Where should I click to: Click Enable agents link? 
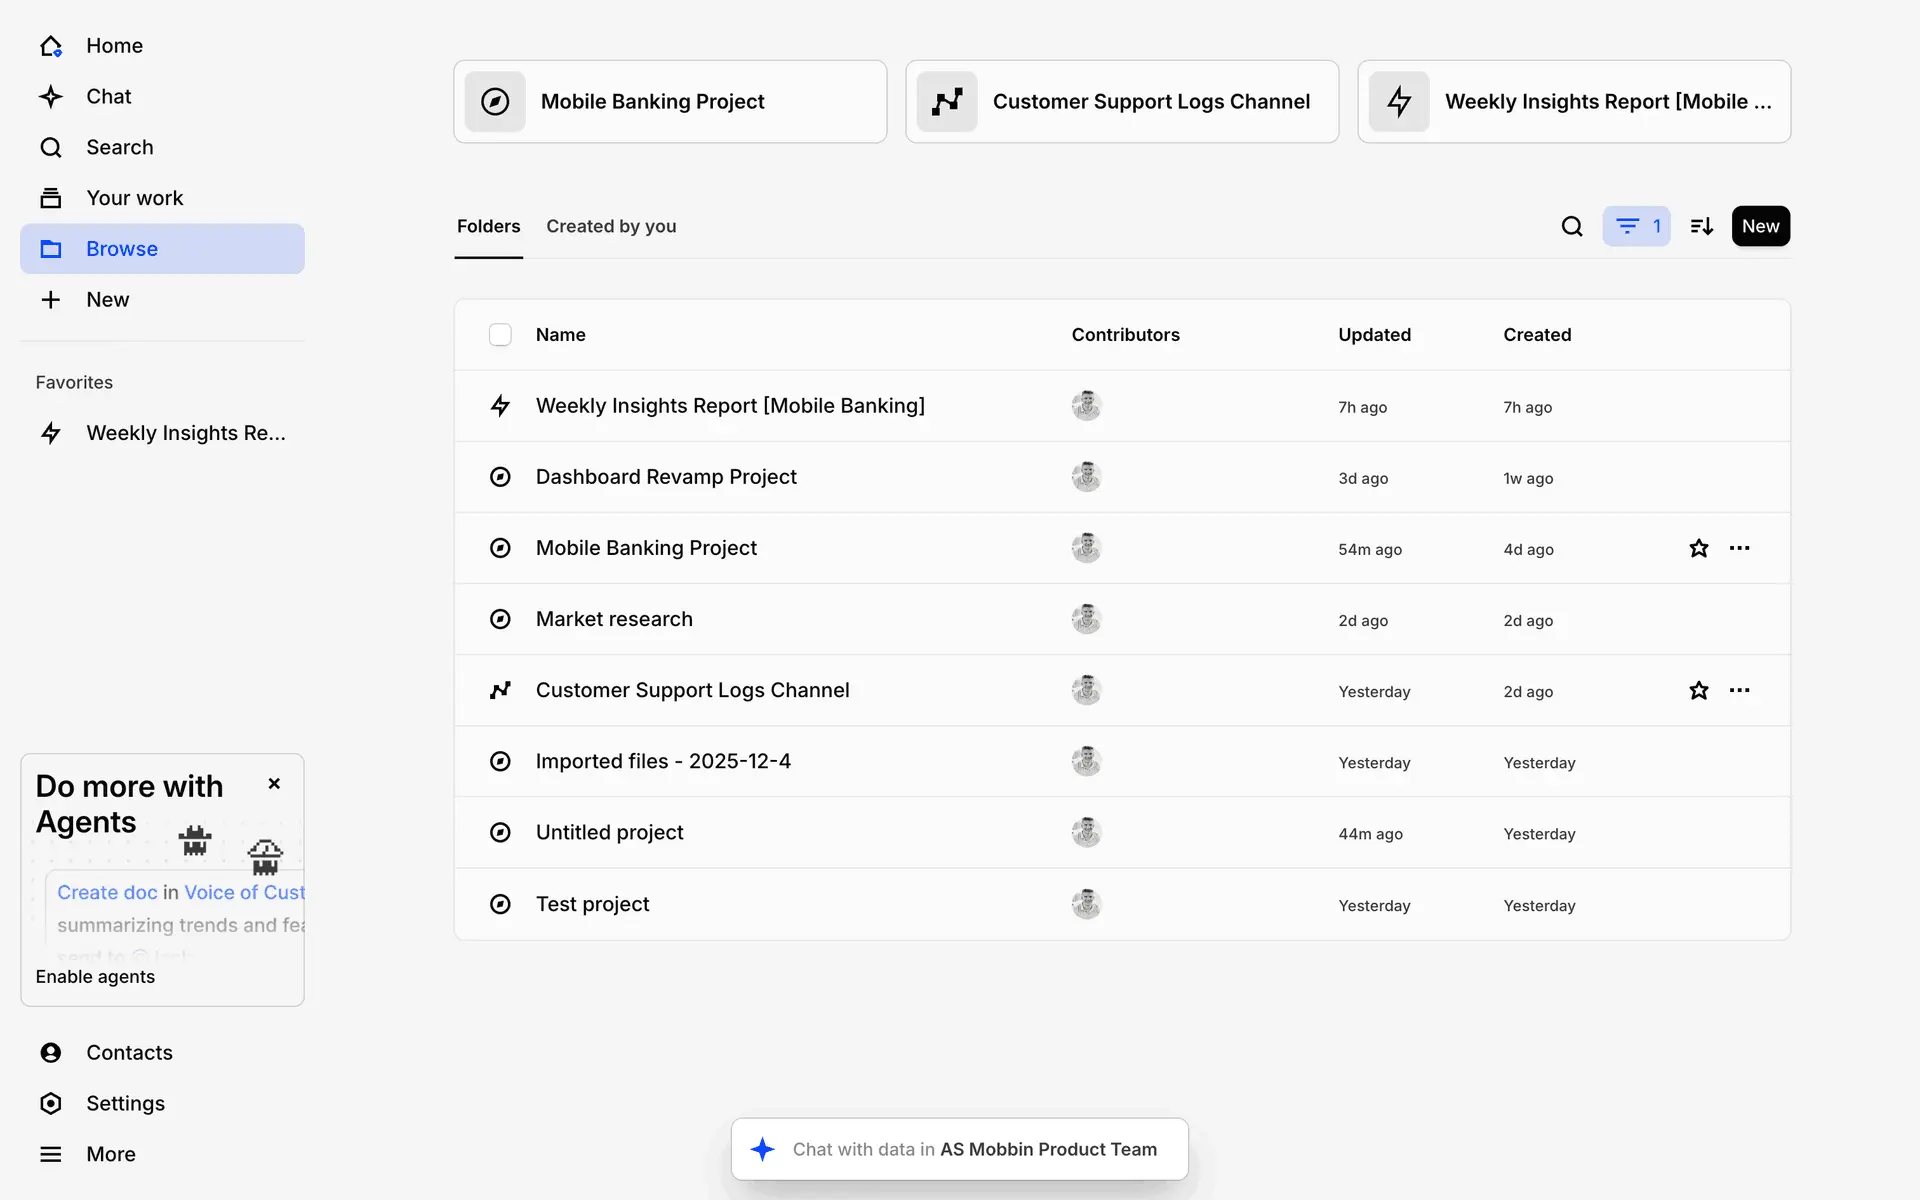coord(95,977)
